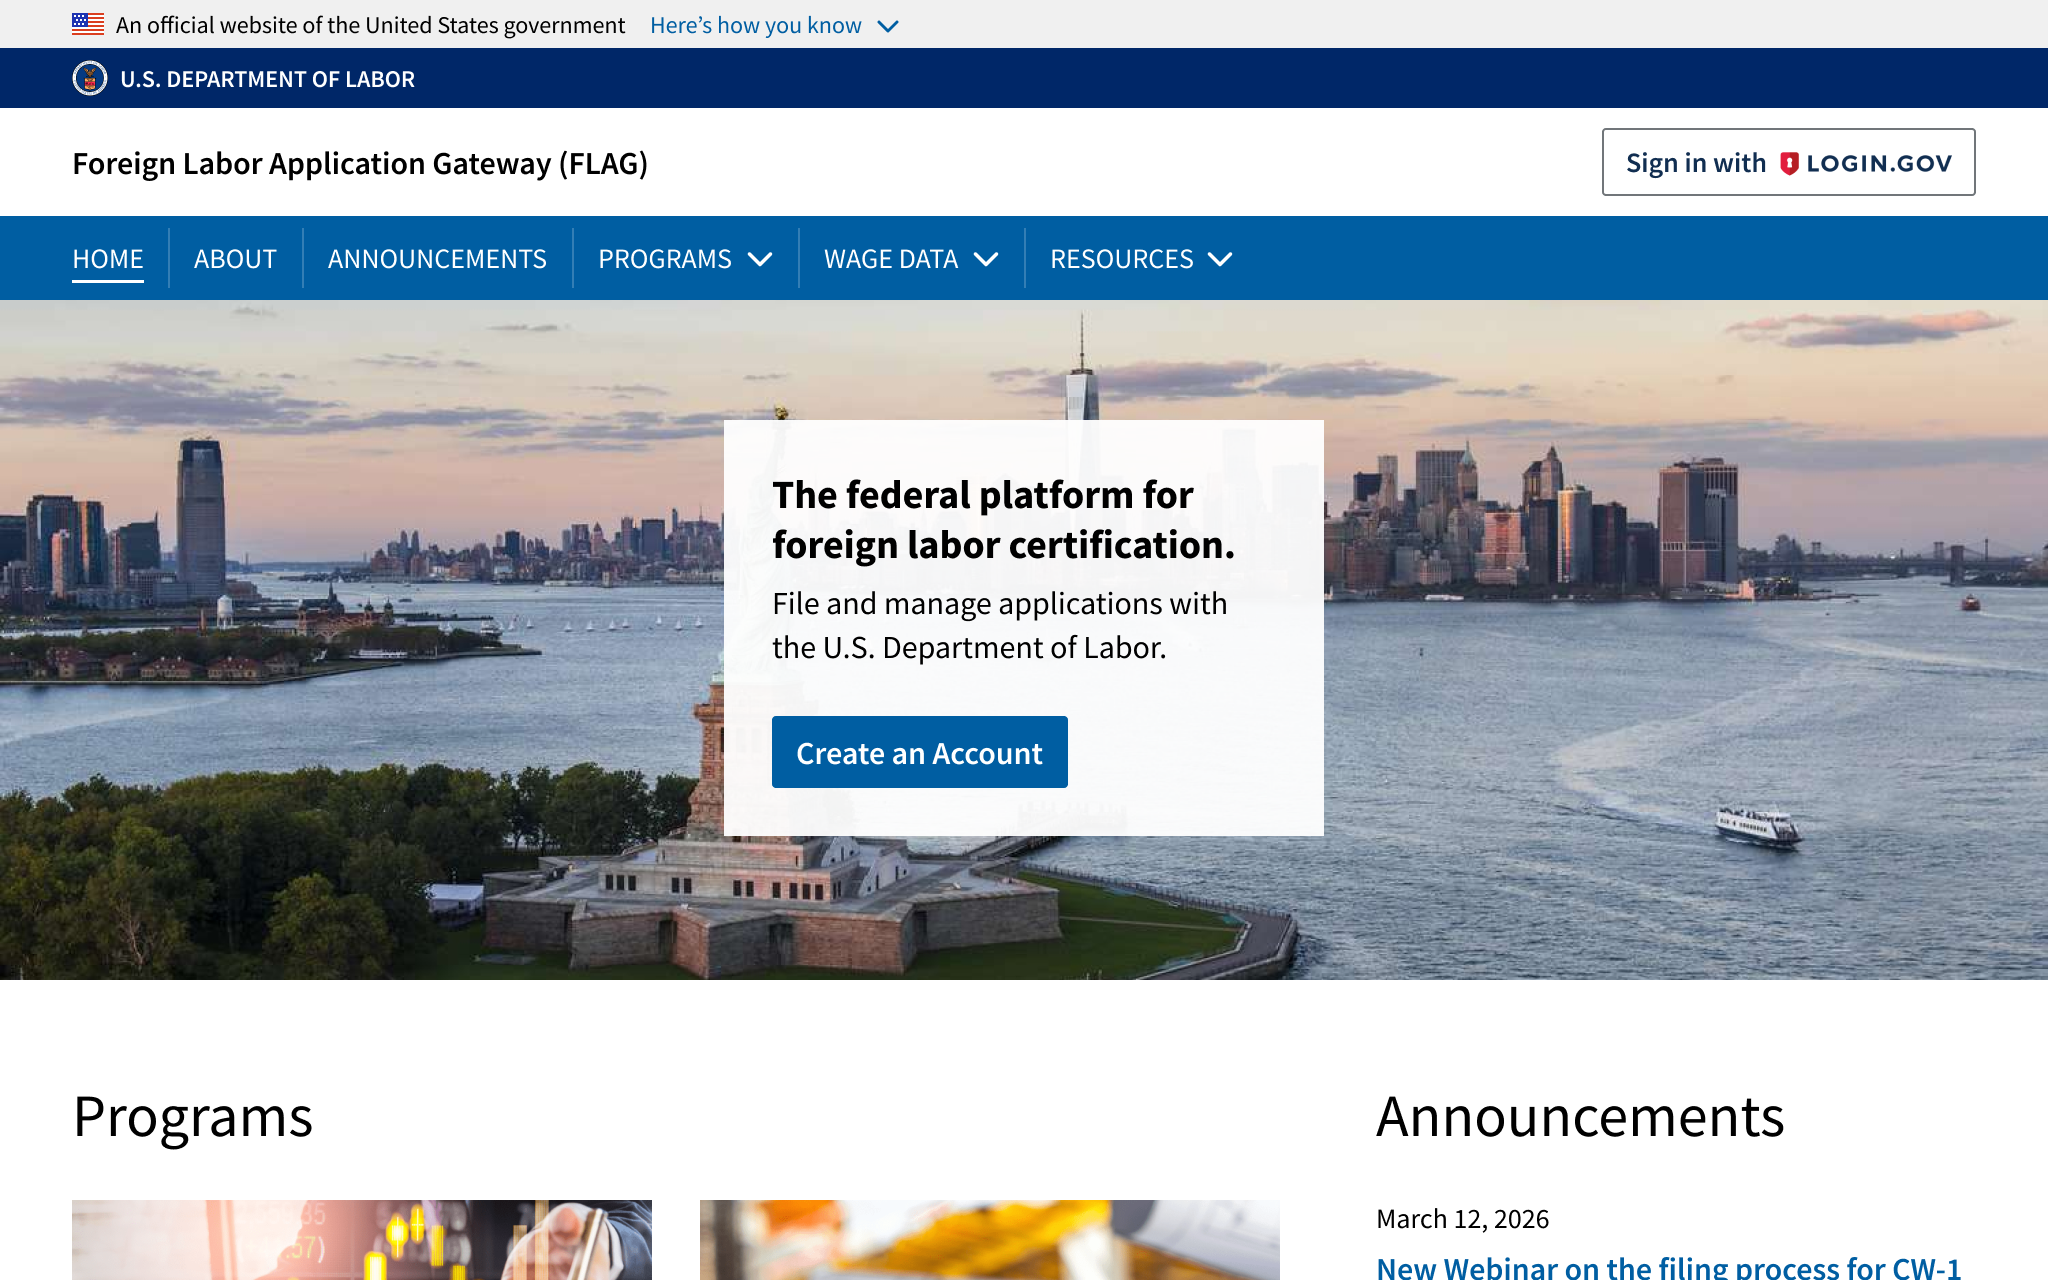
Task: Open the ABOUT nav item
Action: (x=235, y=259)
